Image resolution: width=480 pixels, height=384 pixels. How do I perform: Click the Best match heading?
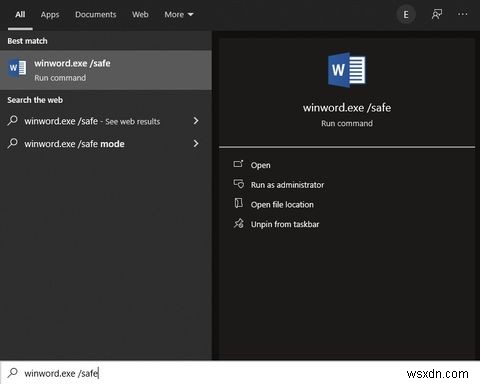coord(27,41)
